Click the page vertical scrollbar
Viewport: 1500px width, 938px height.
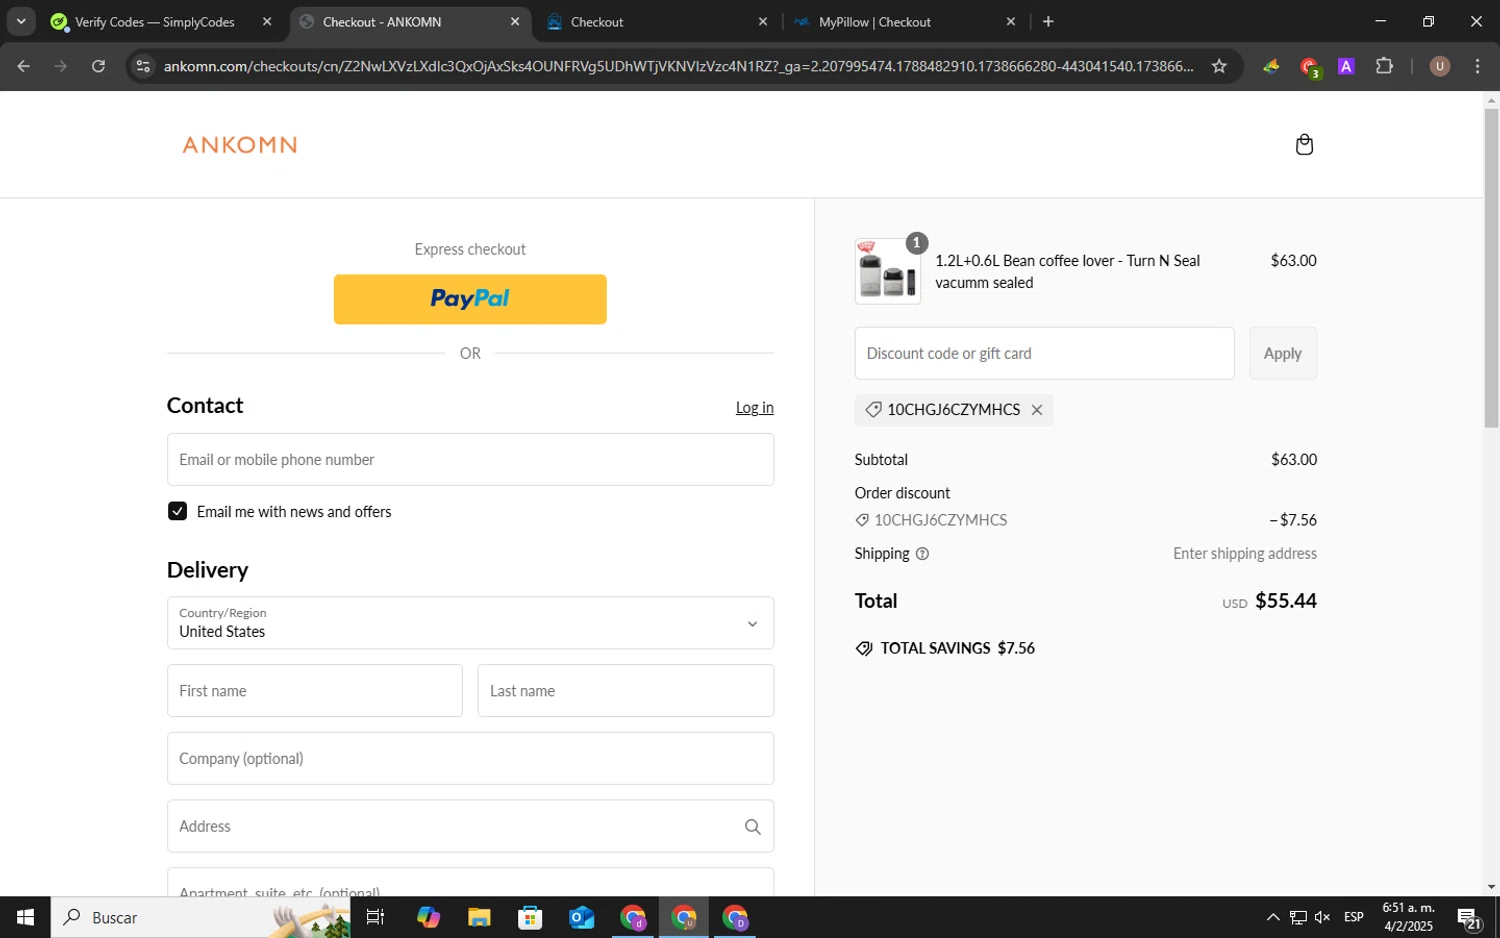point(1491,268)
